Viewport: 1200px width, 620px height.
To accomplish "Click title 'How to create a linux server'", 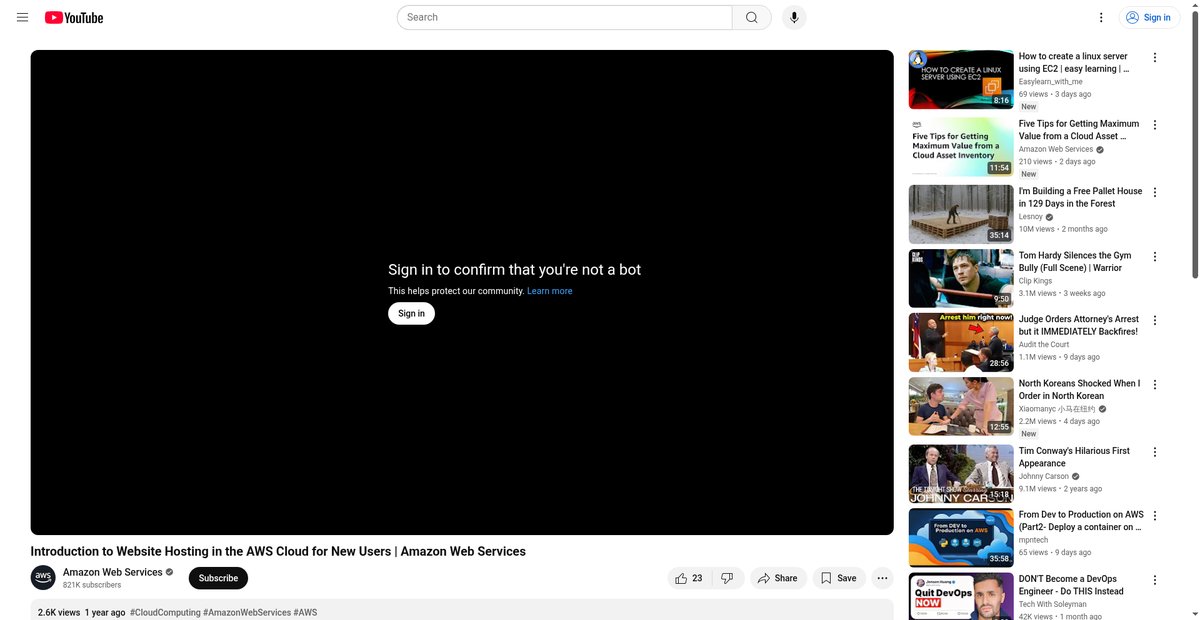I will pyautogui.click(x=1074, y=63).
